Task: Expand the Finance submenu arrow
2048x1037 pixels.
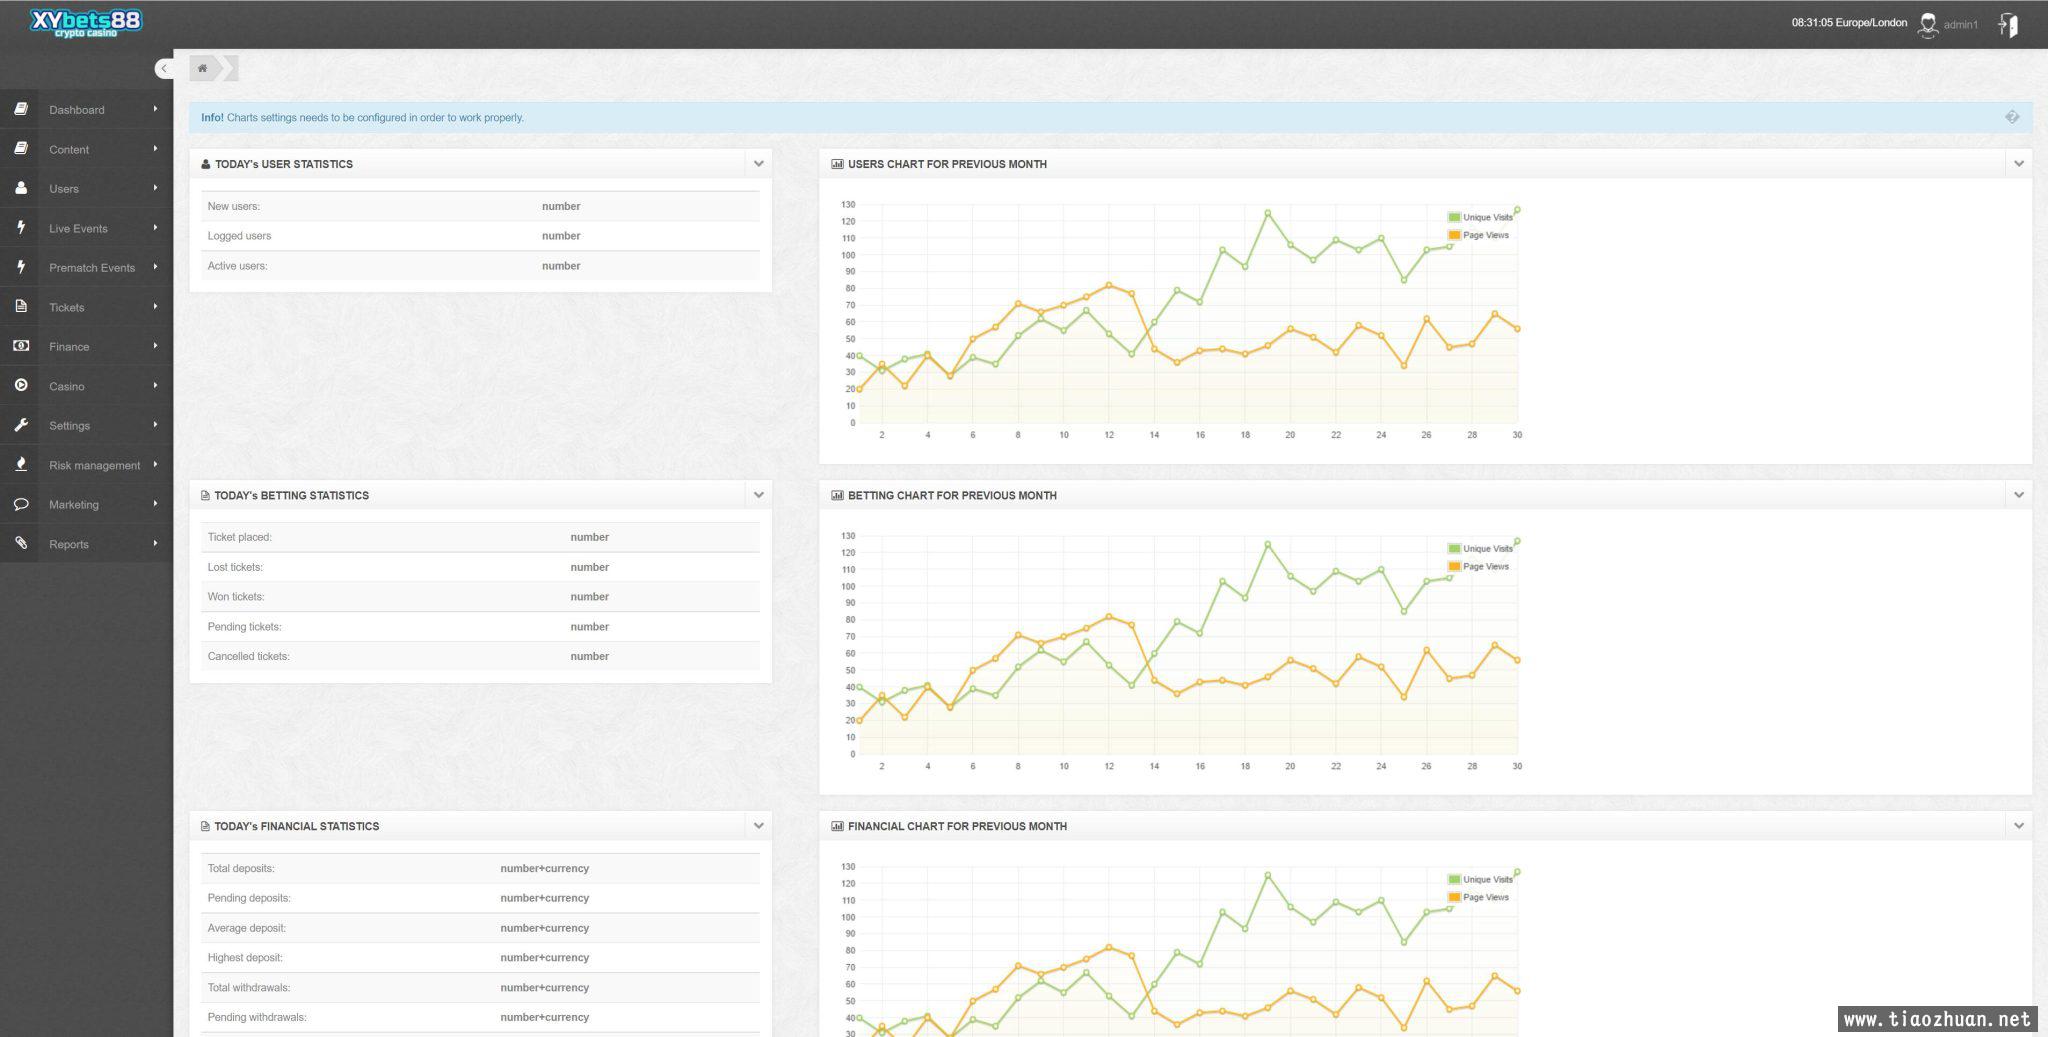Action: point(155,345)
